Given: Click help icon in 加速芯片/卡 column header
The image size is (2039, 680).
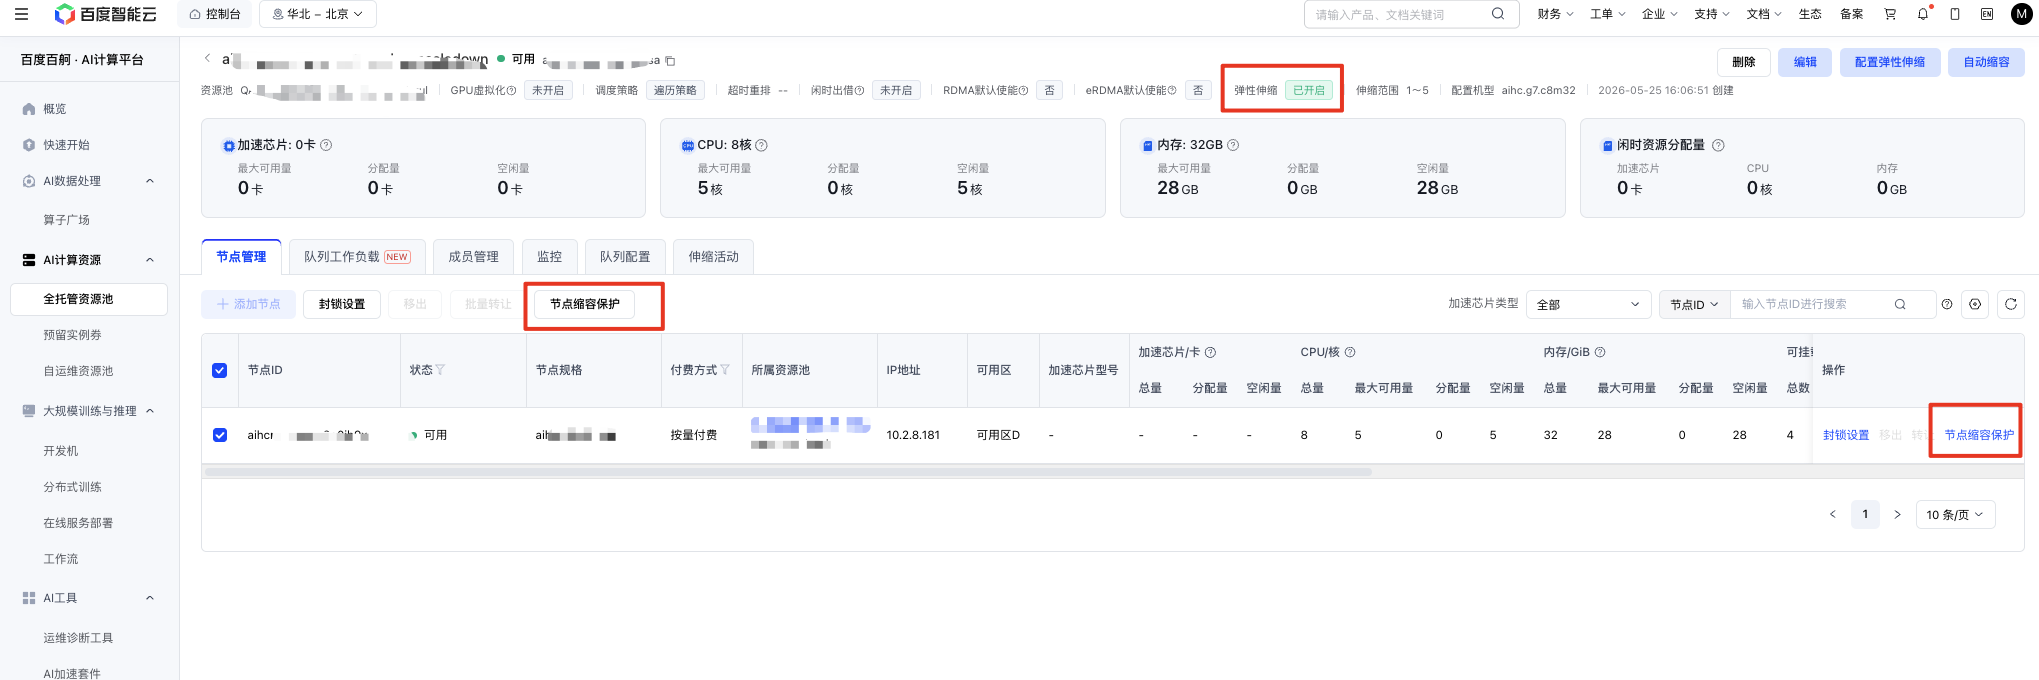Looking at the screenshot, I should pos(1210,352).
